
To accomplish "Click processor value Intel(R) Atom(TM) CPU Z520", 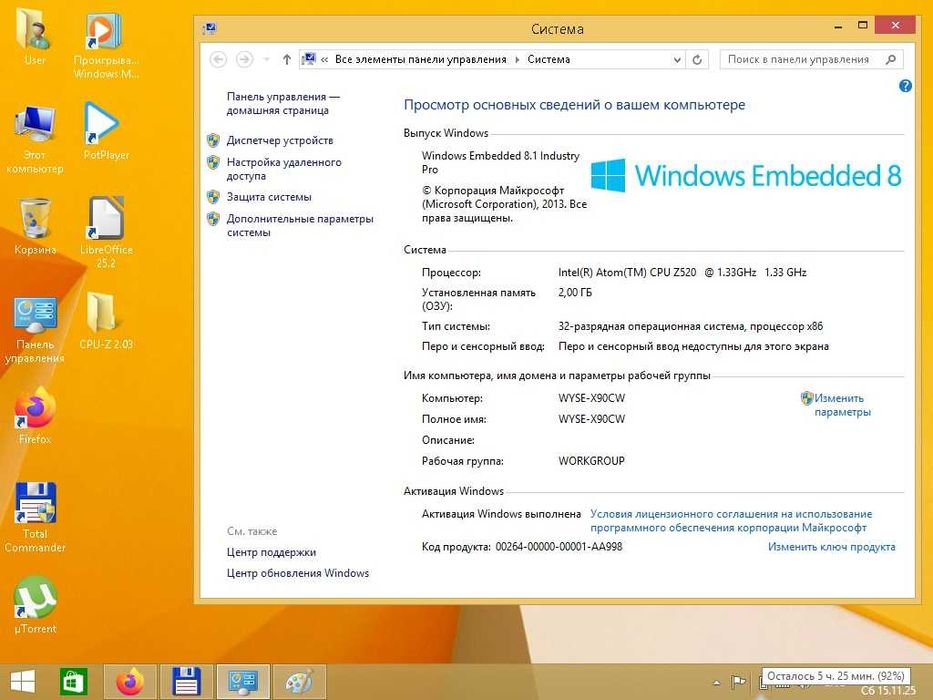I will 627,273.
